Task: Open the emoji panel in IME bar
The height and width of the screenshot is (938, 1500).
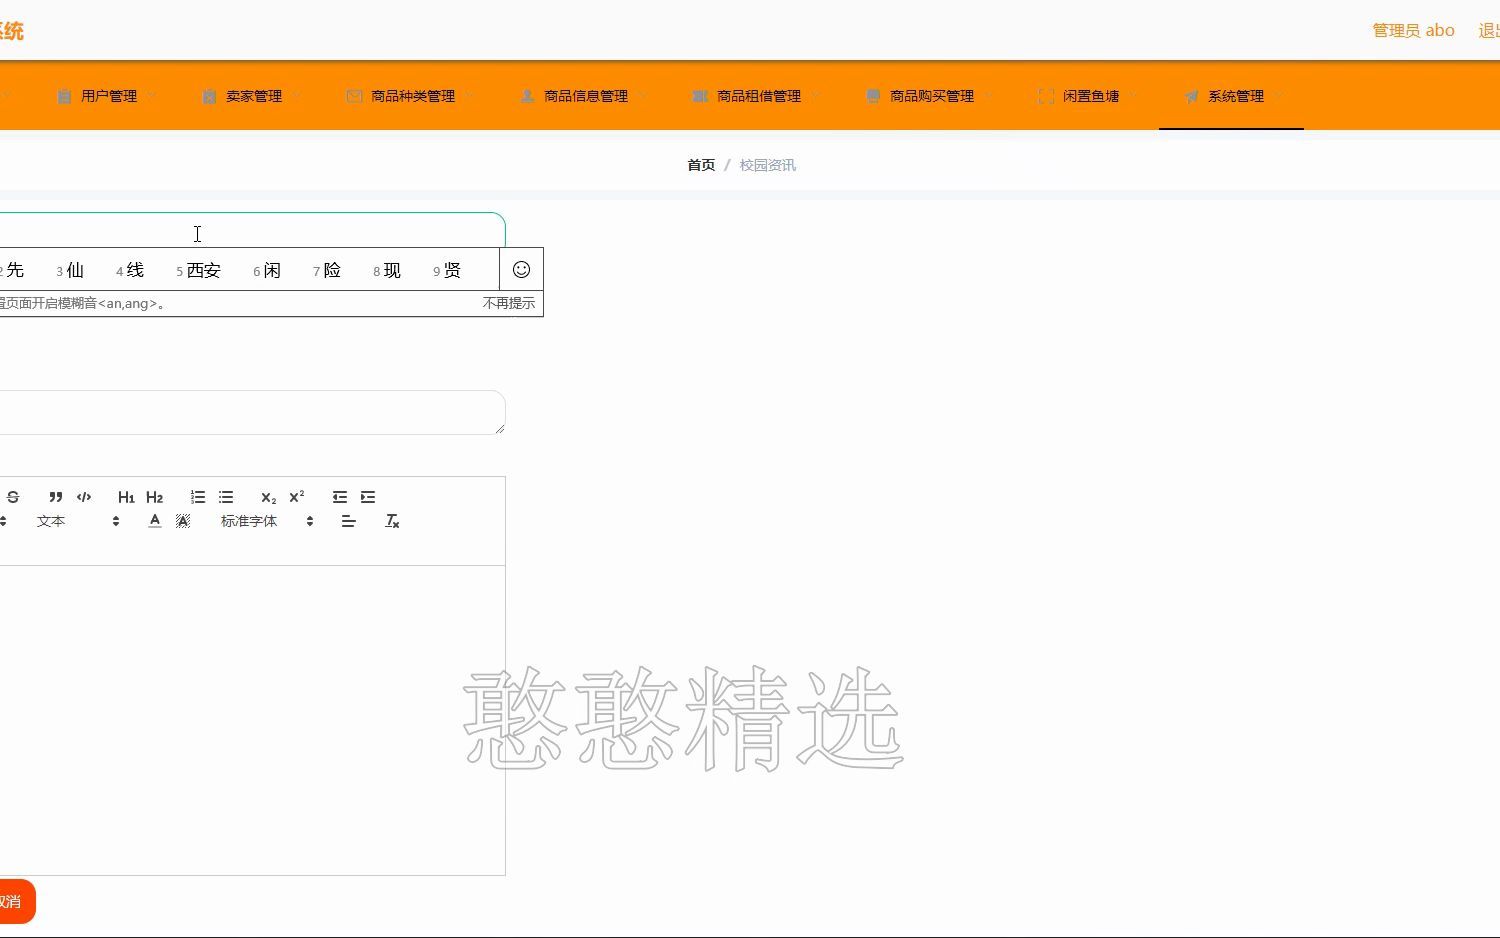Action: (521, 269)
